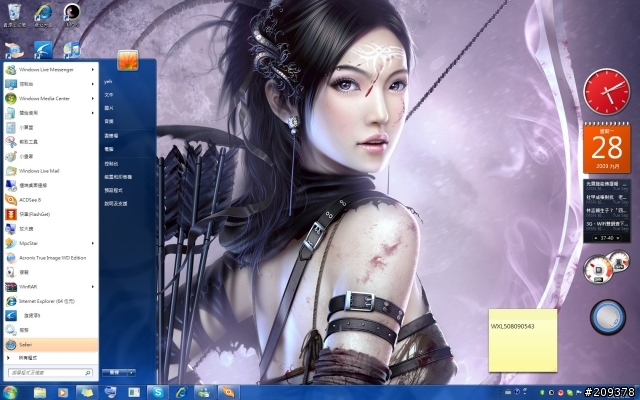Open the 剪取工具 snipping tool
This screenshot has width=640, height=400.
tap(51, 142)
